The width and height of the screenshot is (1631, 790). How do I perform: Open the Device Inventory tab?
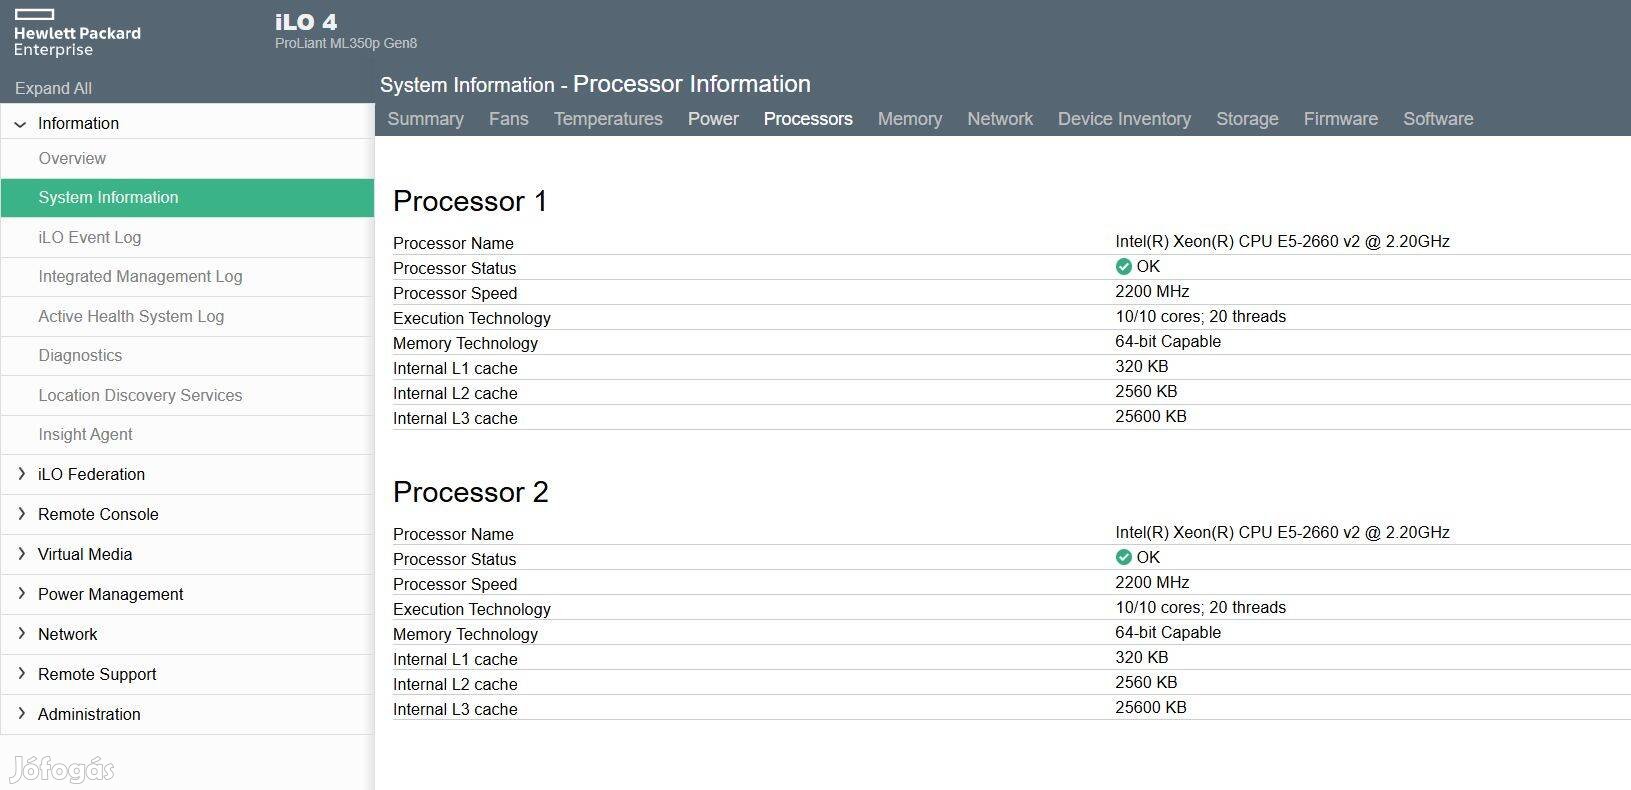1124,118
